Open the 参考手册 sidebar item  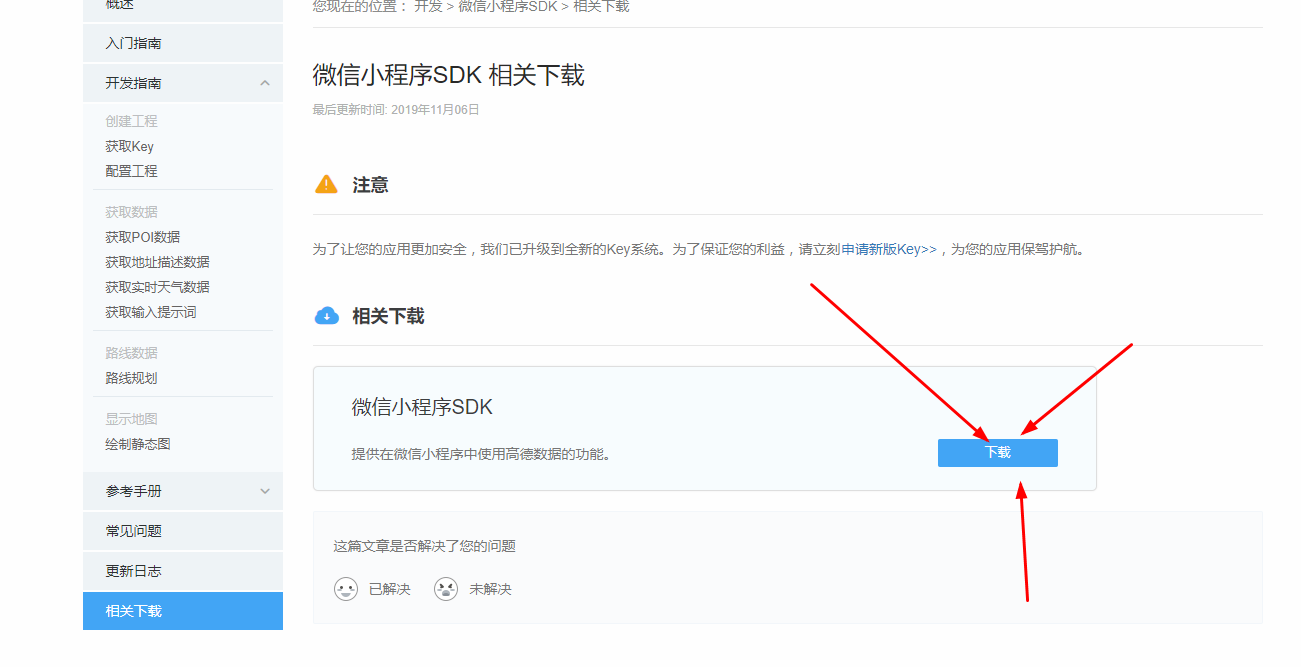tap(183, 491)
